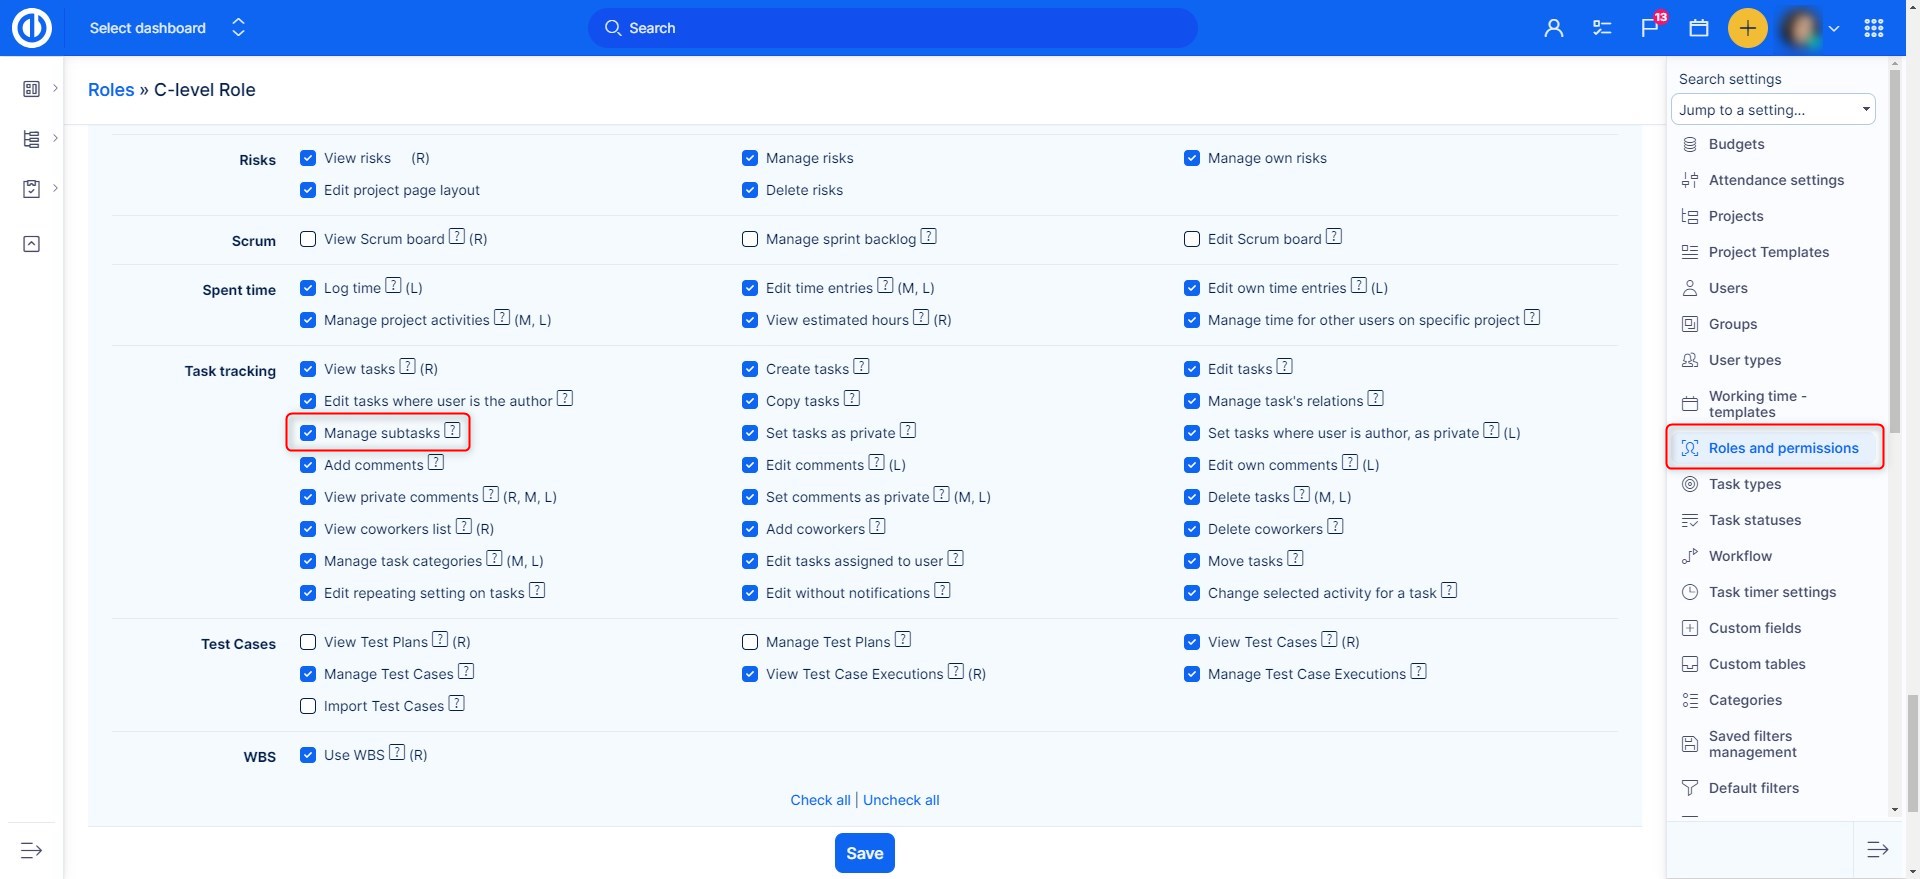Expand the Select dashboard chooser
This screenshot has width=1920, height=879.
[166, 28]
